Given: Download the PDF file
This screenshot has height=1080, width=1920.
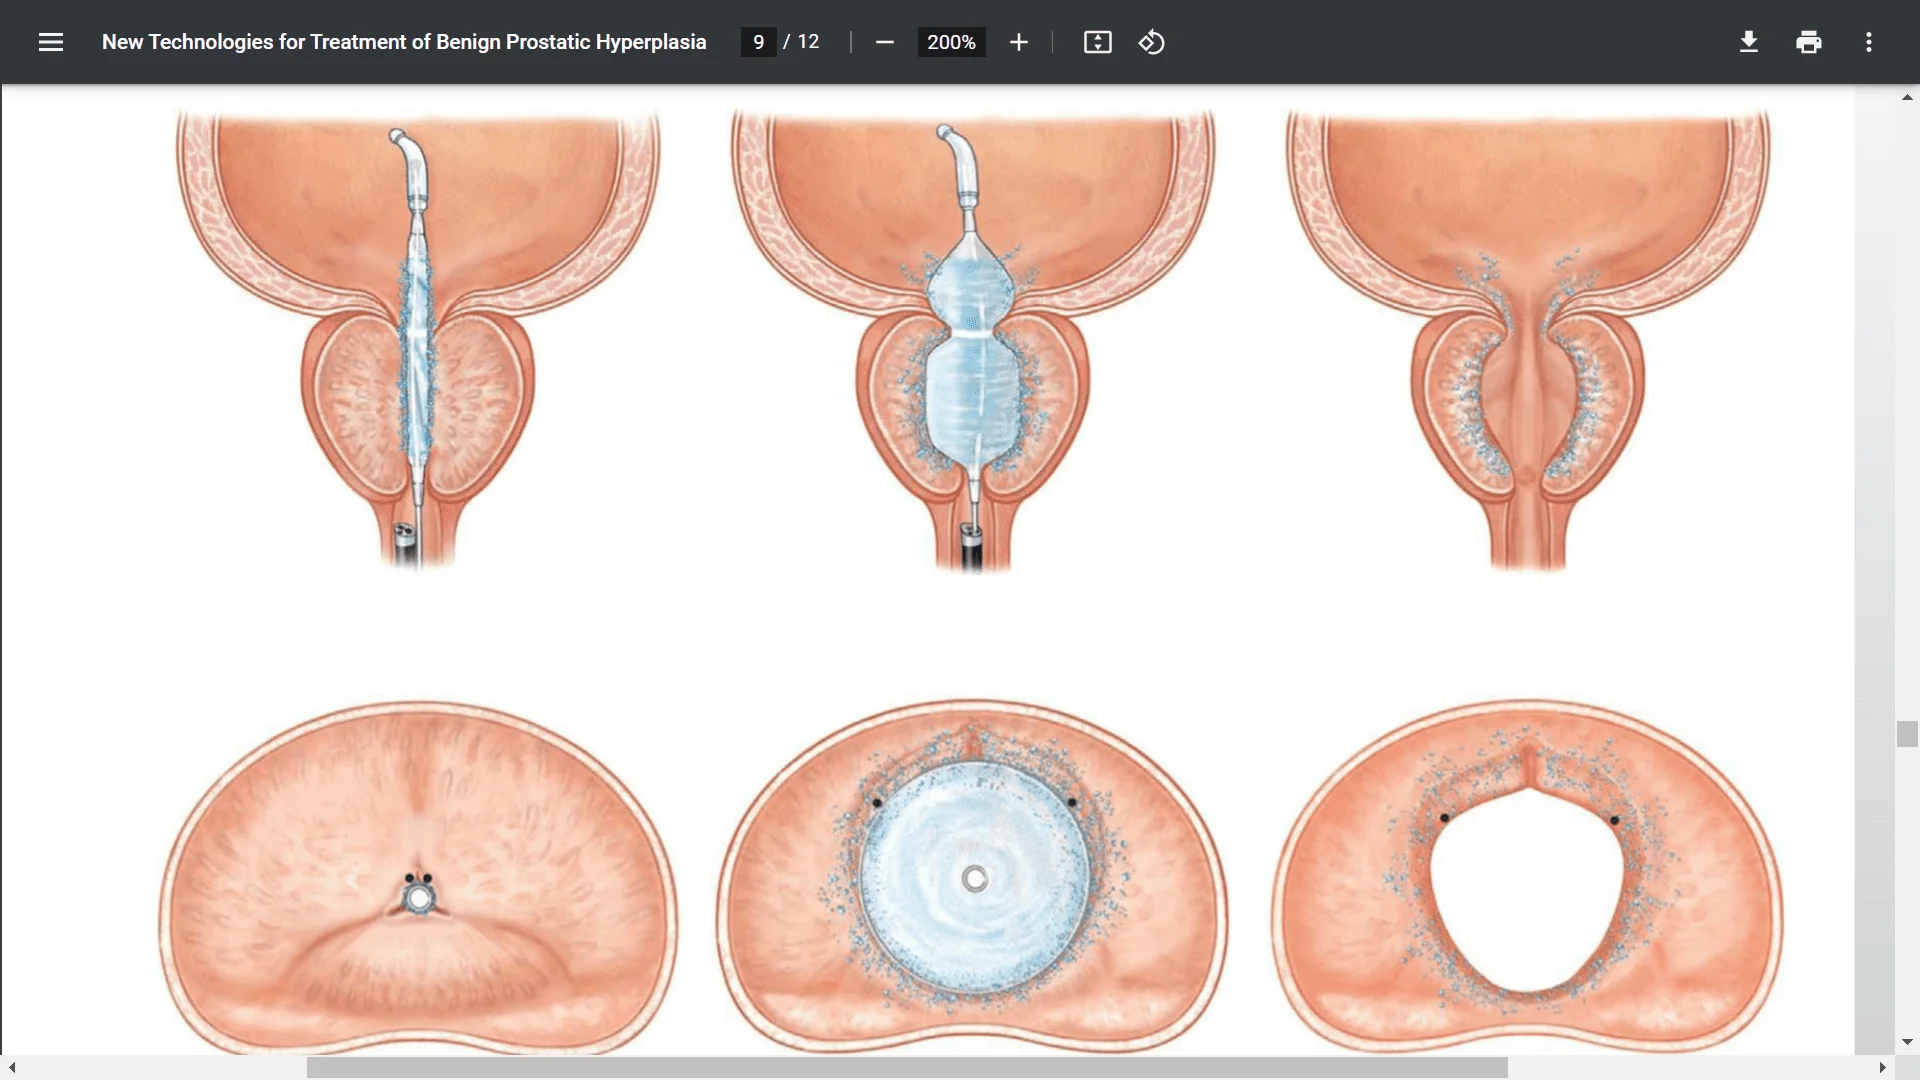Looking at the screenshot, I should click(1748, 42).
